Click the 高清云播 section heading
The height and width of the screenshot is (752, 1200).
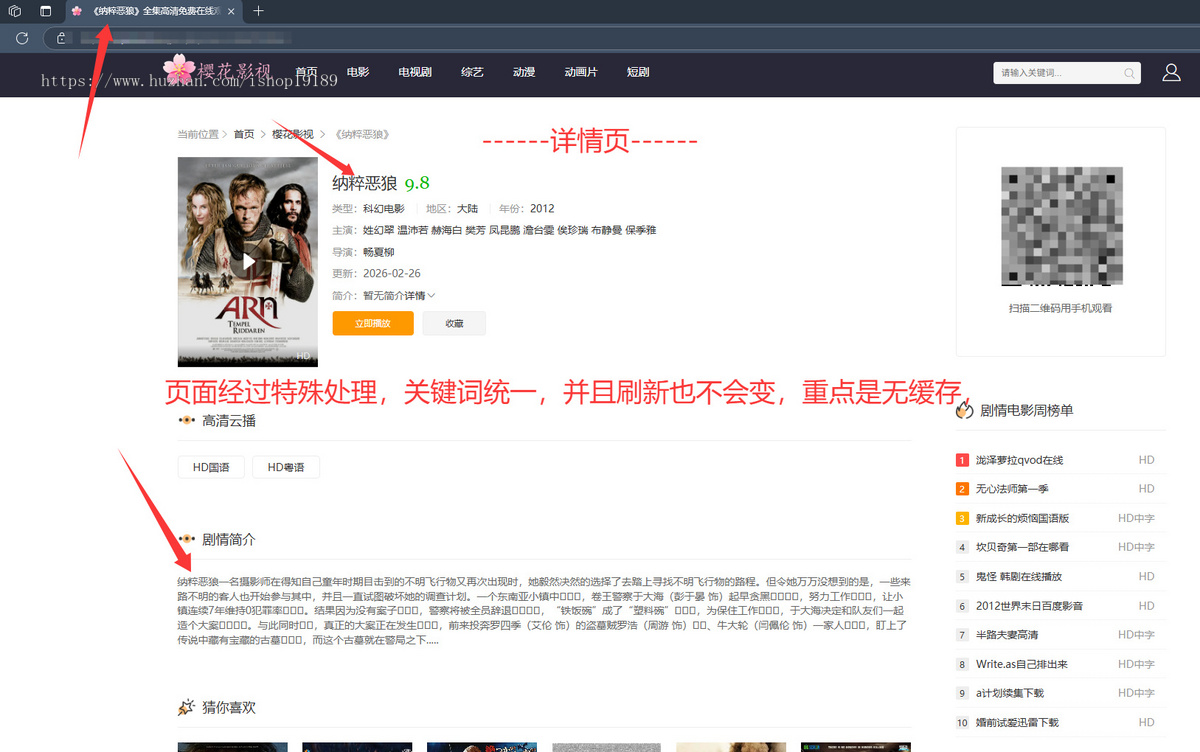(x=228, y=420)
